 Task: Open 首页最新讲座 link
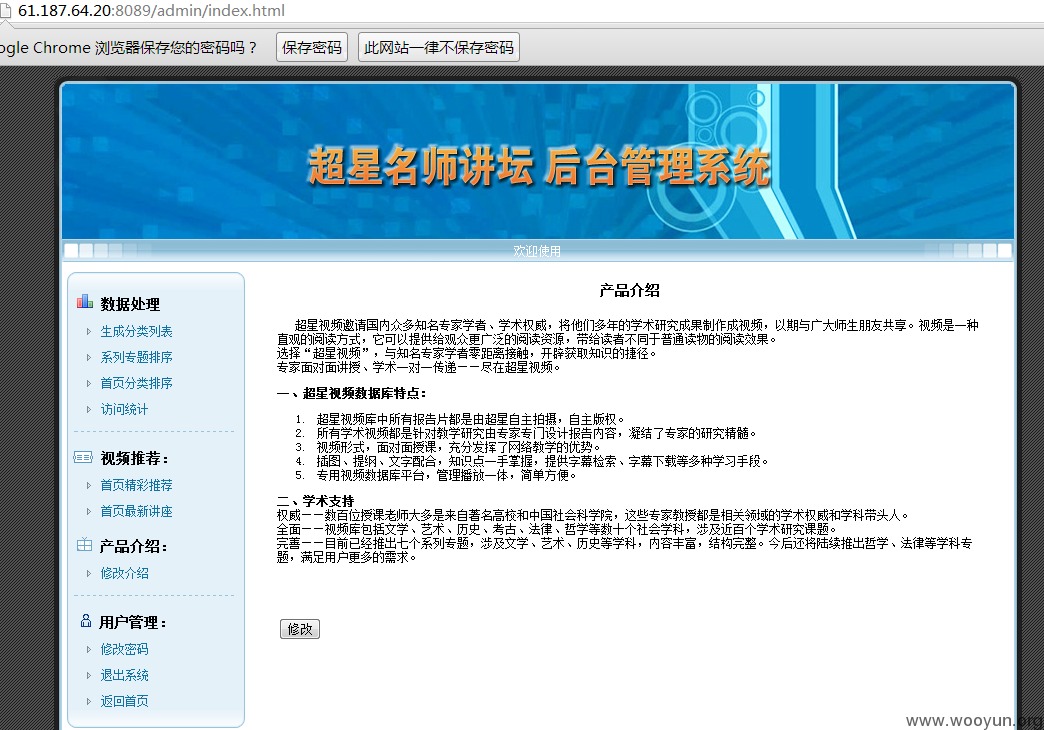(136, 511)
